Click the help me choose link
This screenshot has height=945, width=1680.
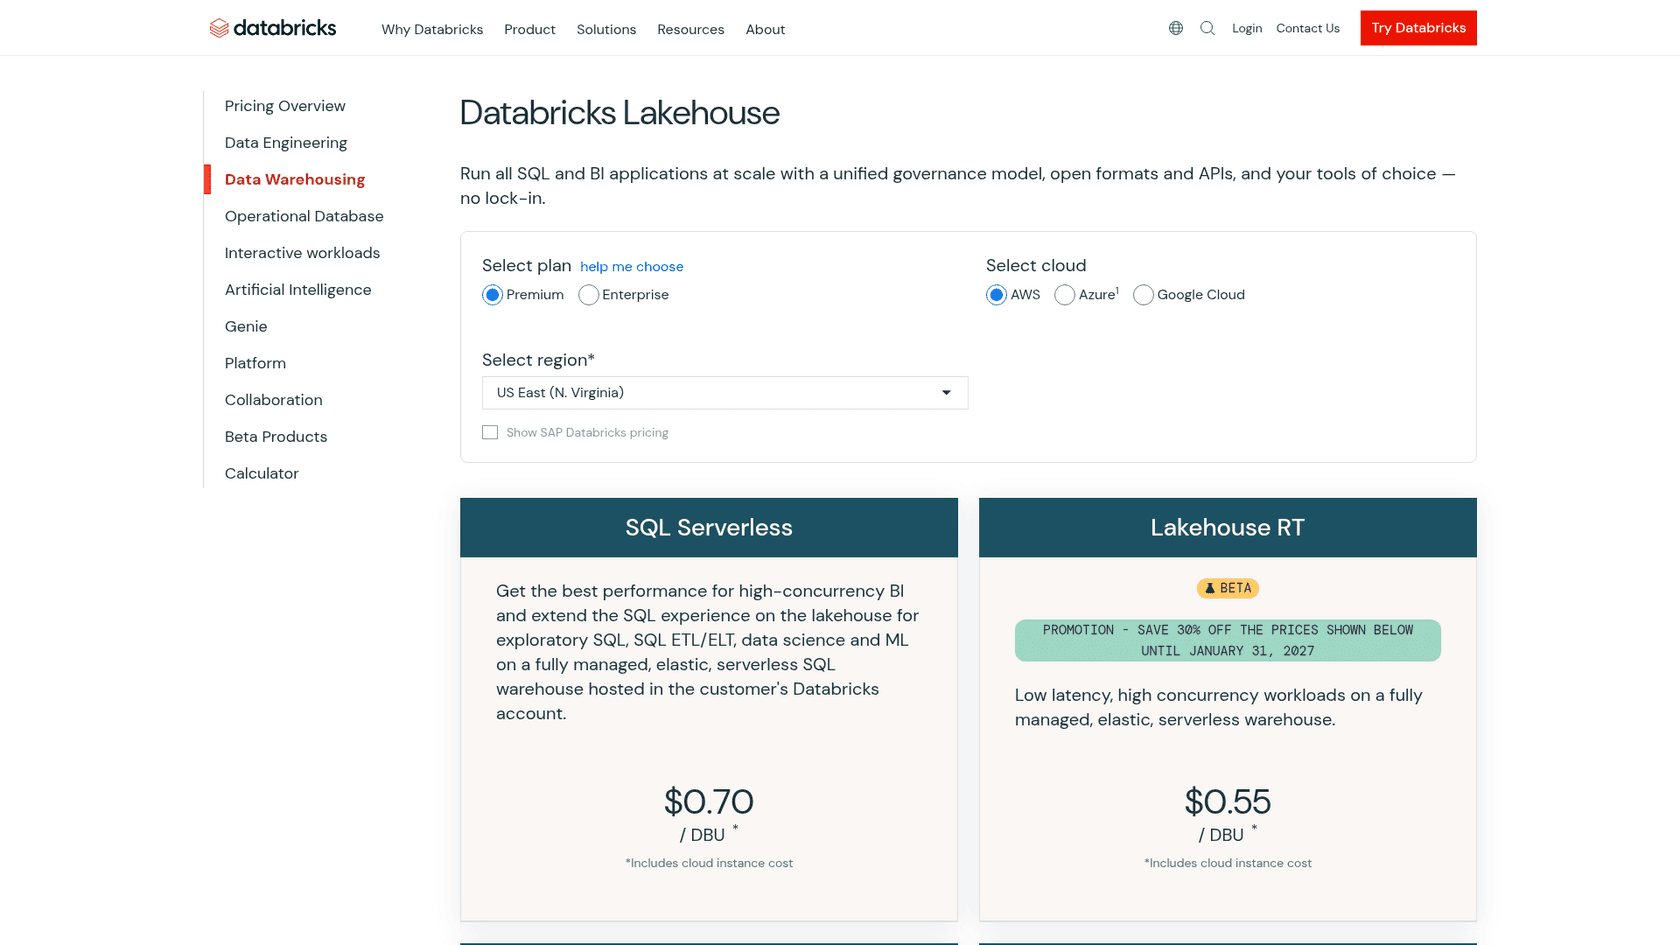pos(632,267)
